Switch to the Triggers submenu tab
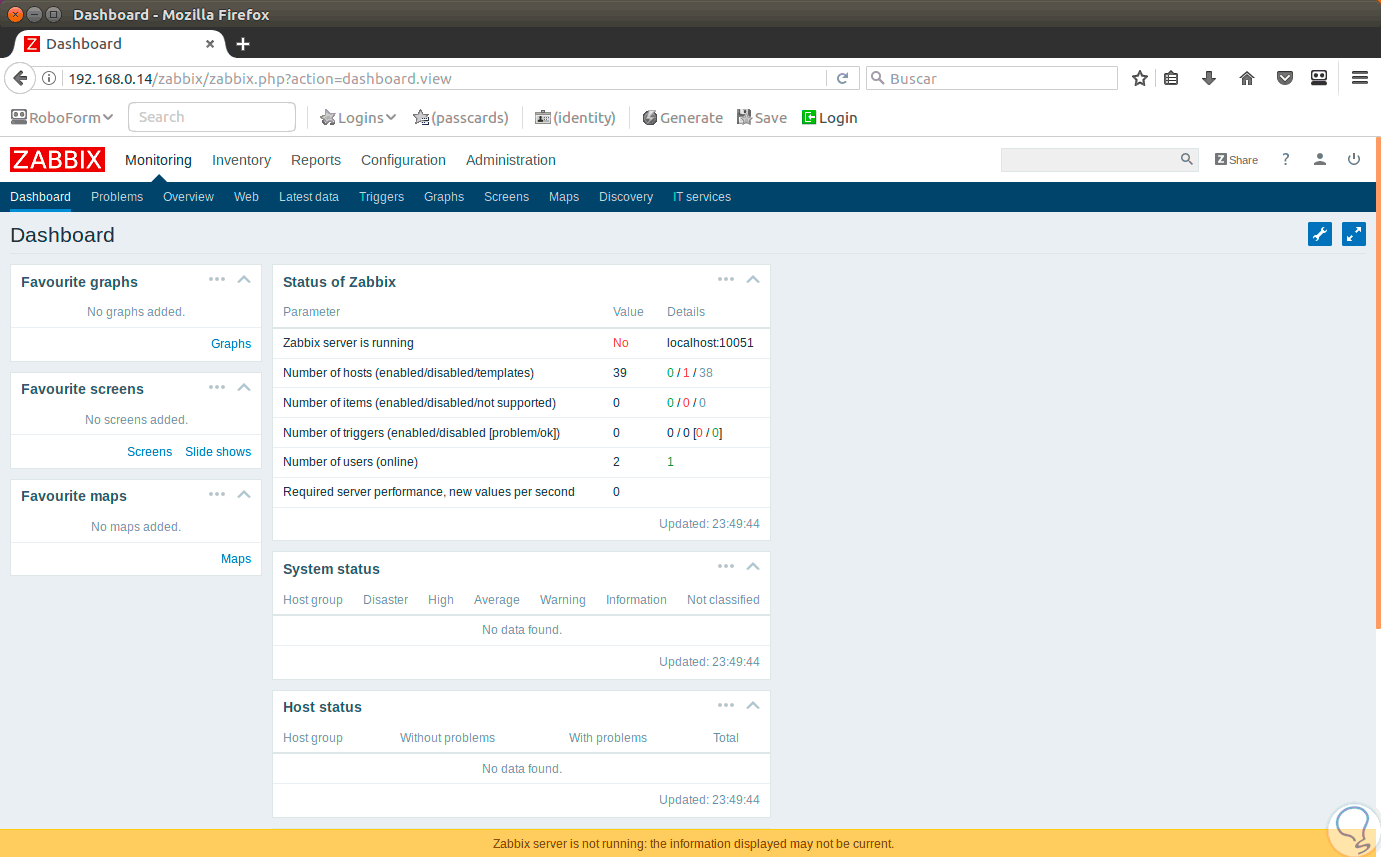Screen dimensions: 1381x857 [382, 197]
